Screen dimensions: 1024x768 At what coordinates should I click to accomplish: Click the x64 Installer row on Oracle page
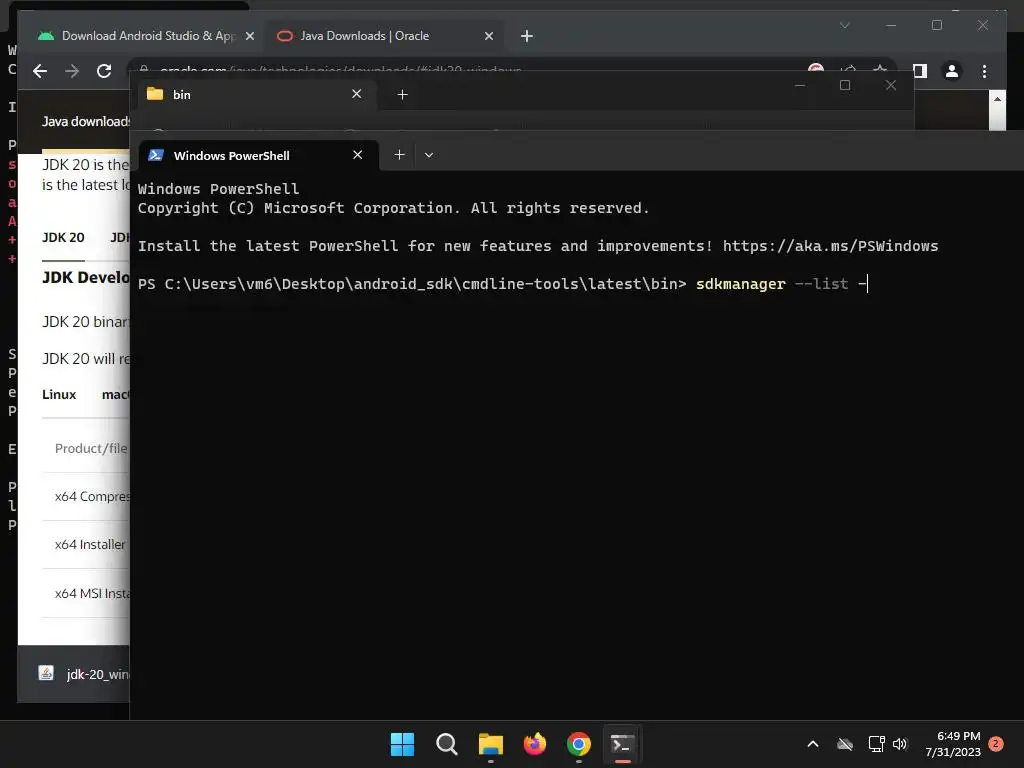coord(86,545)
